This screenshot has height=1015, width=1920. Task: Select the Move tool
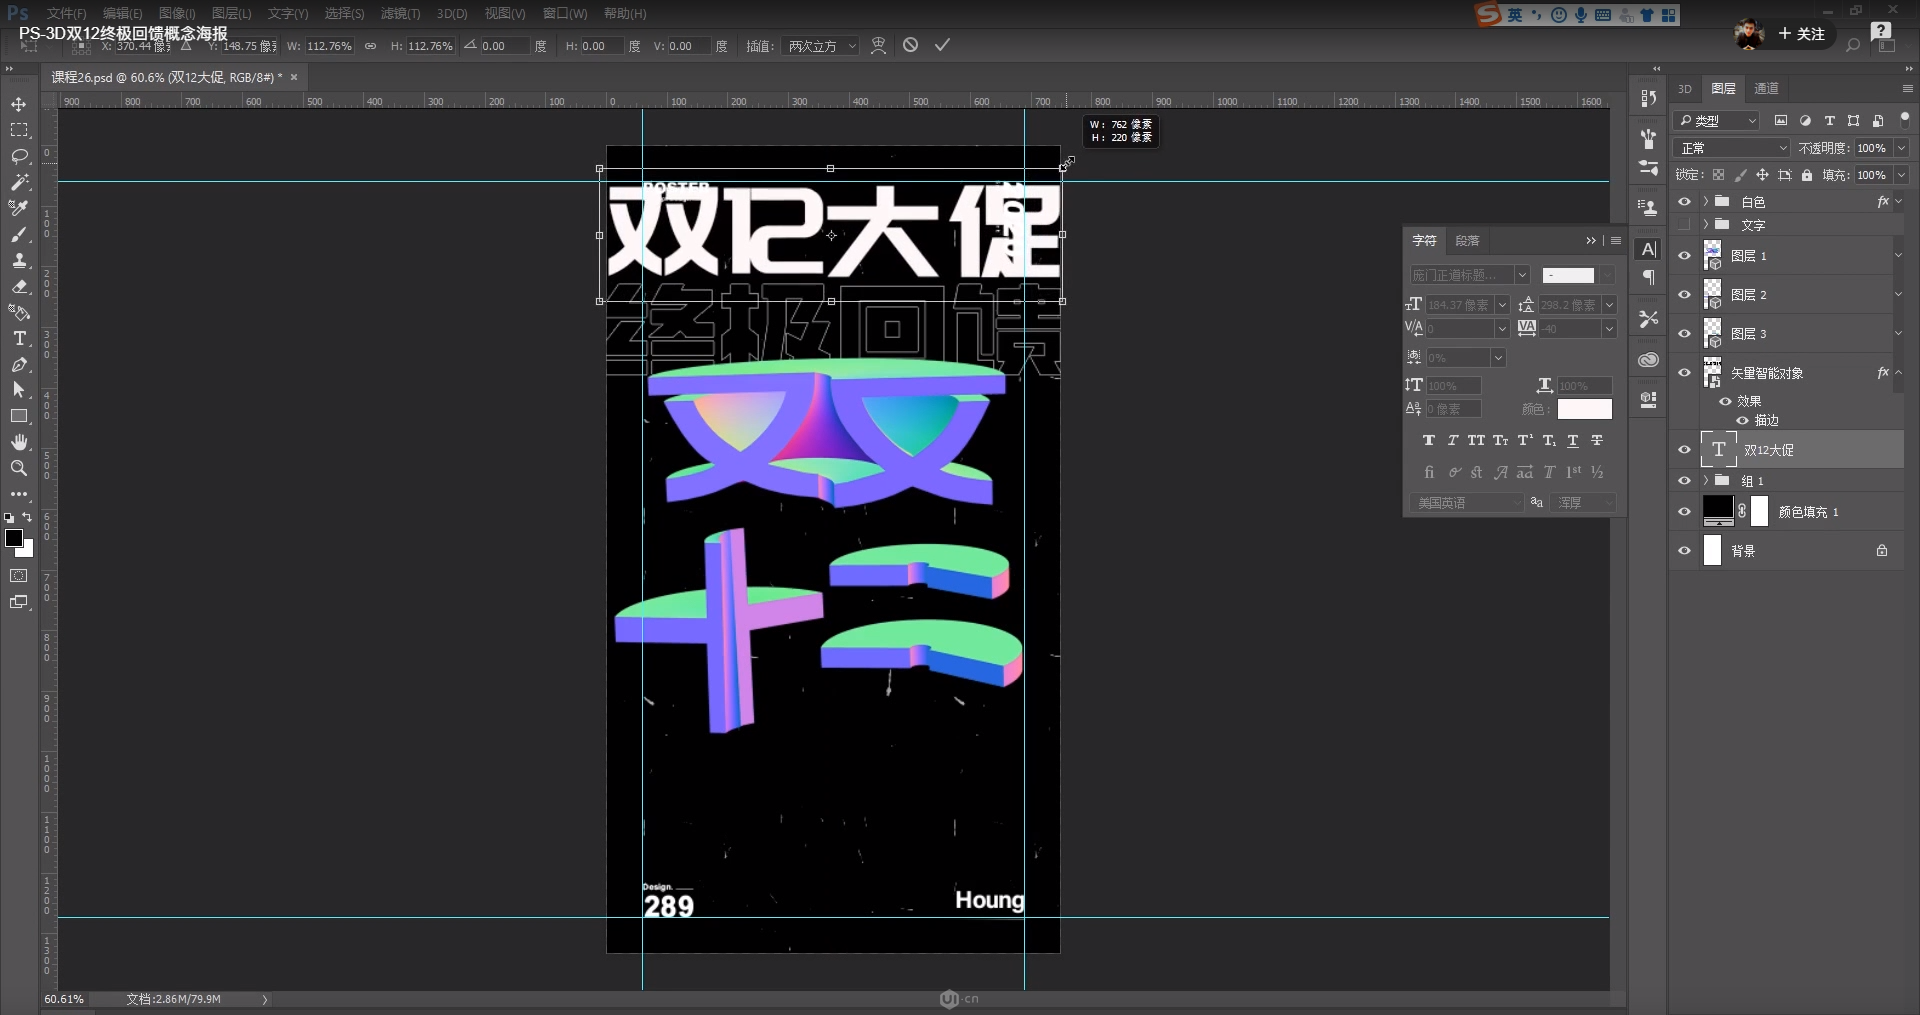[x=19, y=104]
